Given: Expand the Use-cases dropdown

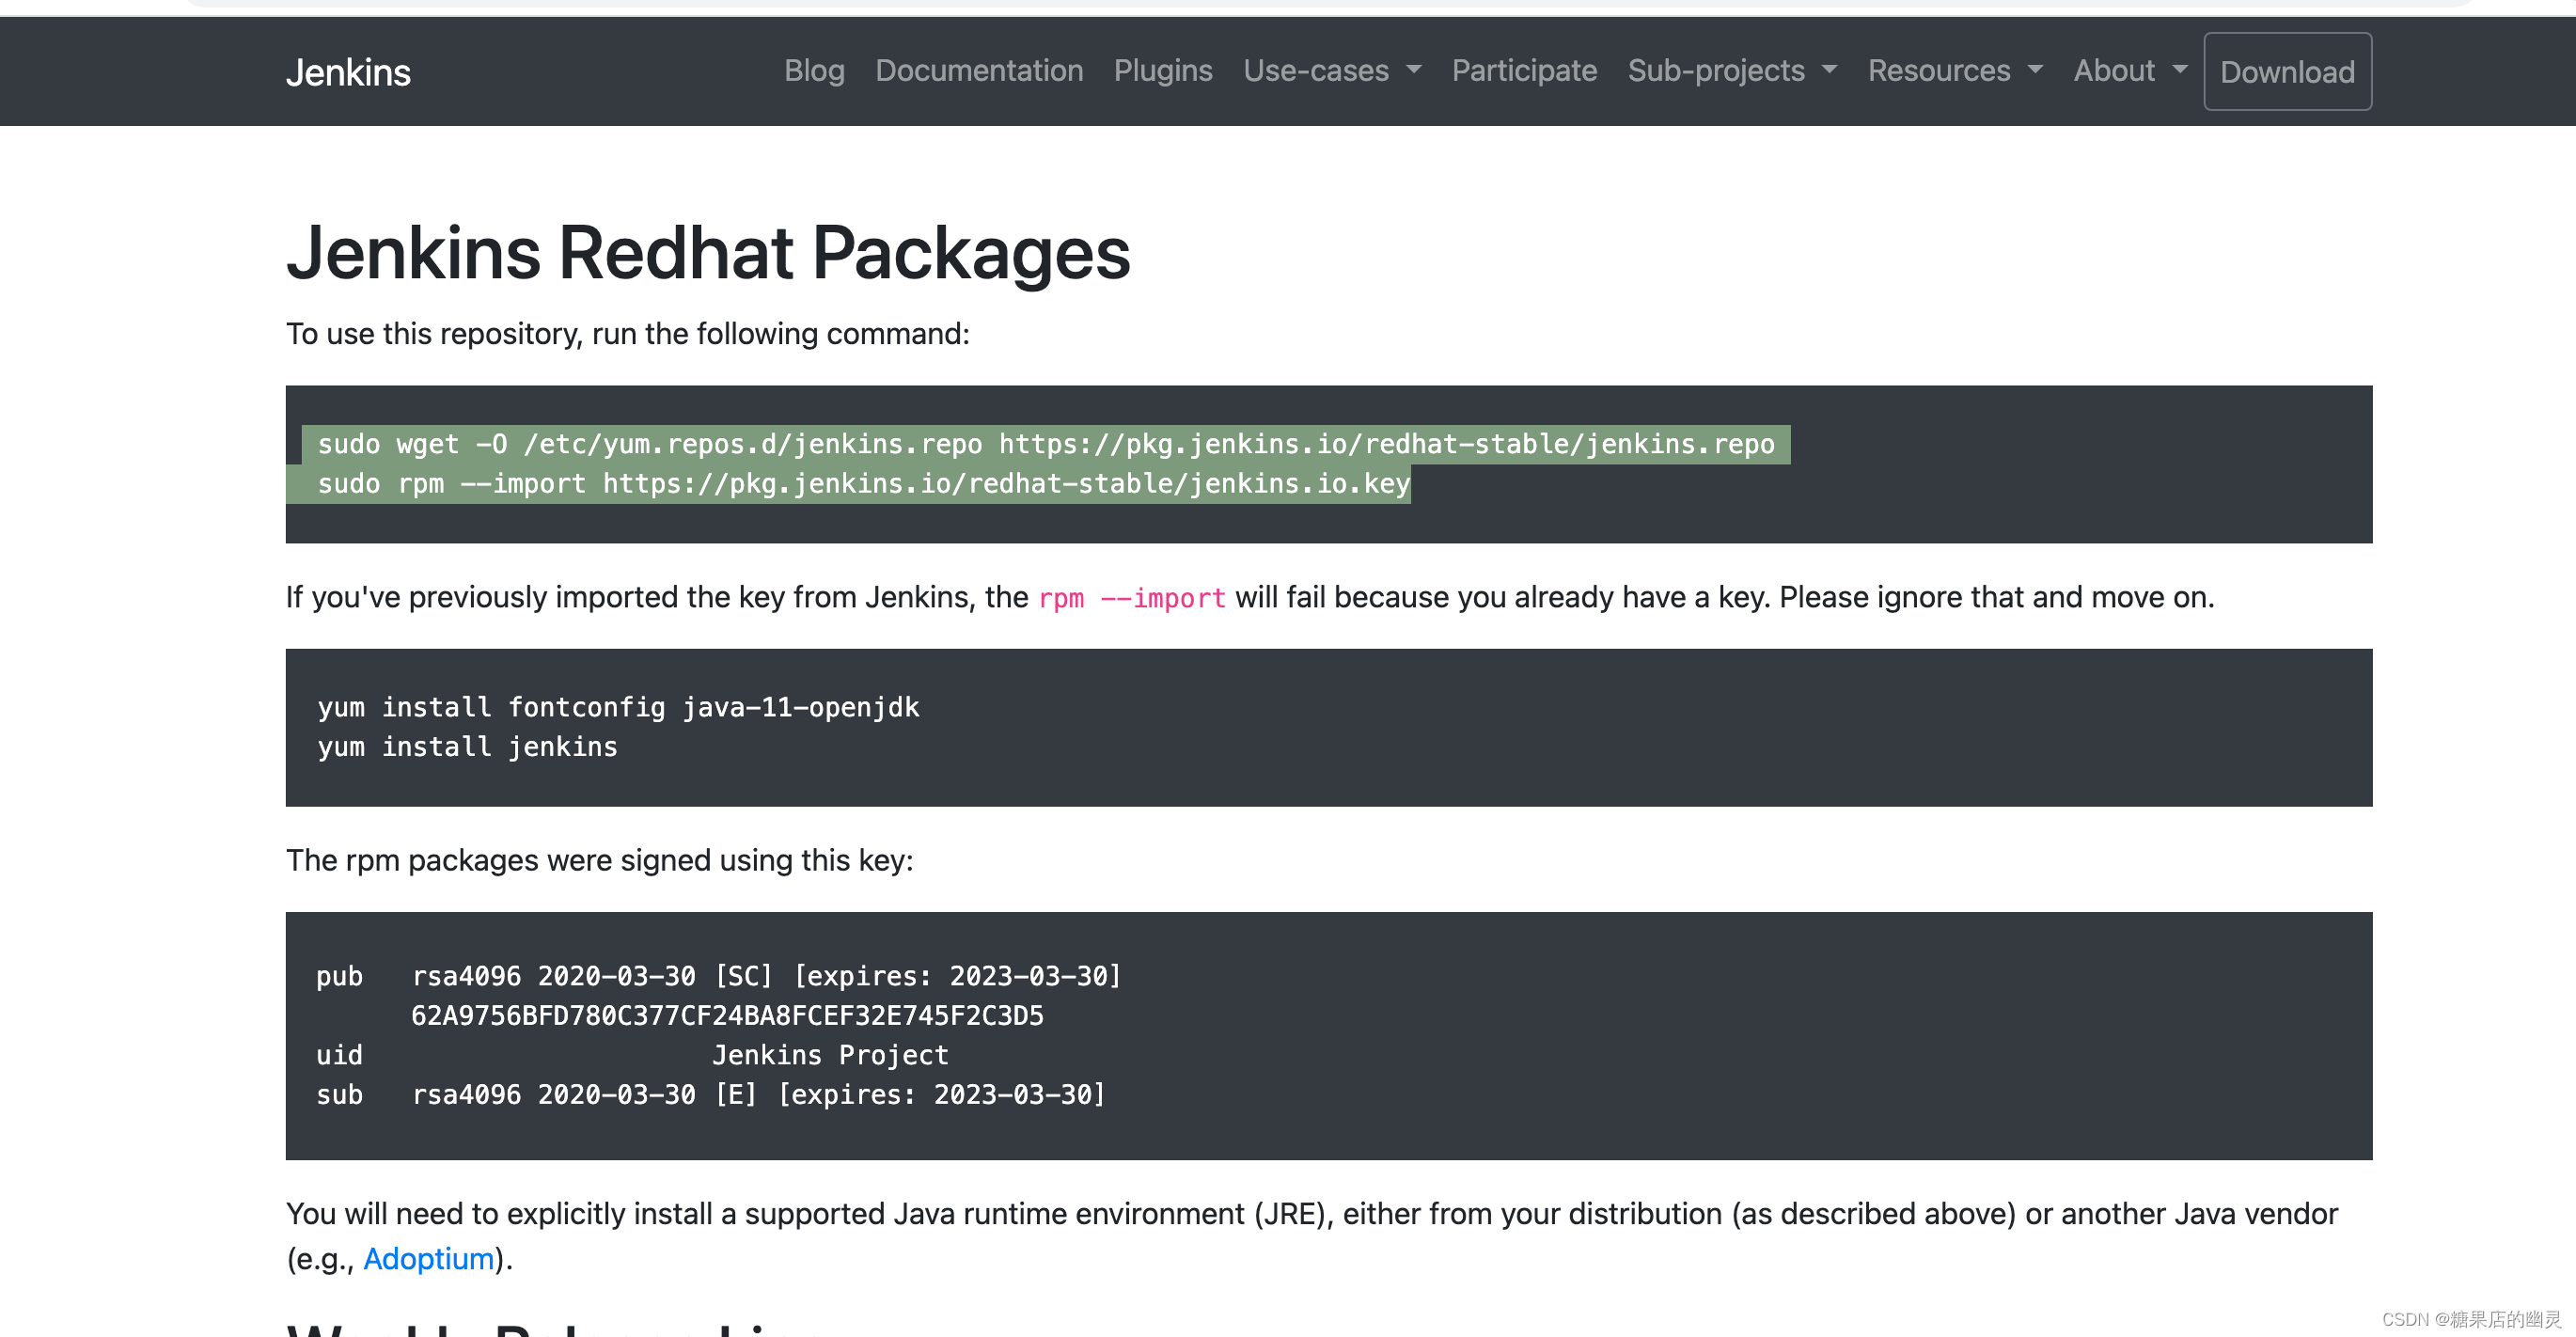Looking at the screenshot, I should point(1332,70).
